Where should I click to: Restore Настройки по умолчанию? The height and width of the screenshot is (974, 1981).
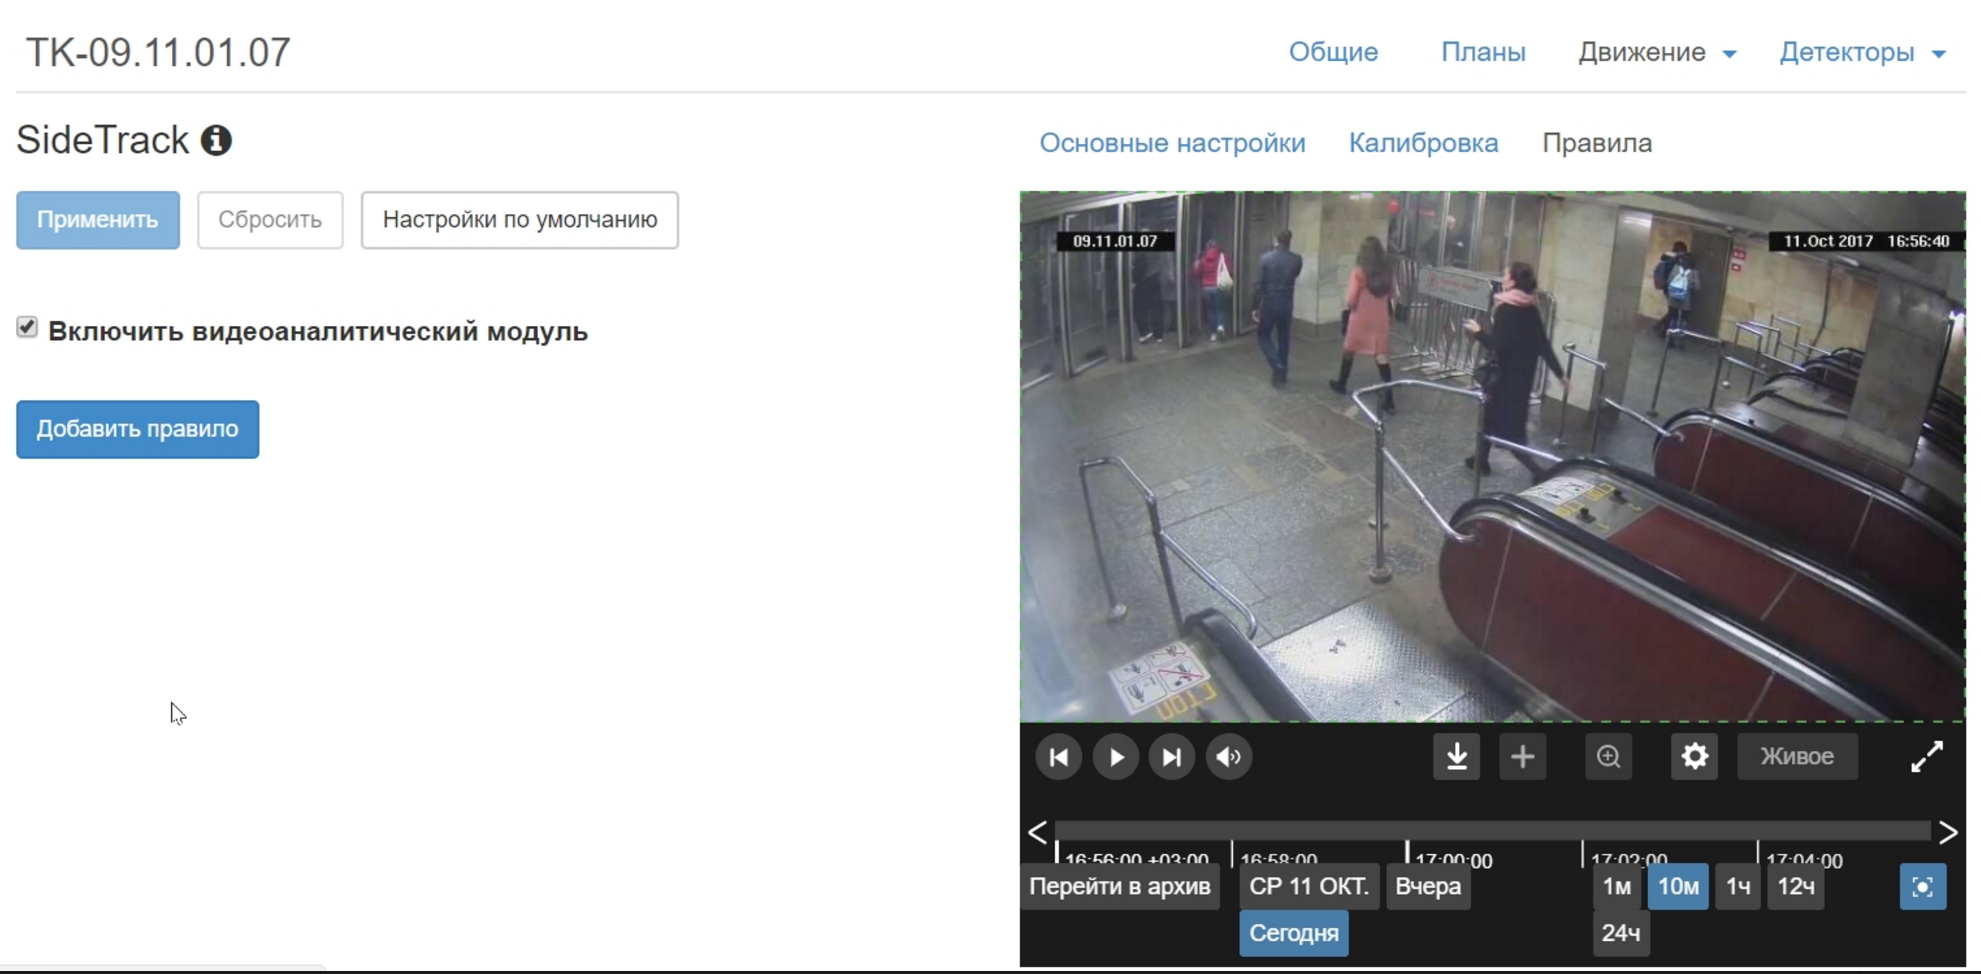[520, 220]
